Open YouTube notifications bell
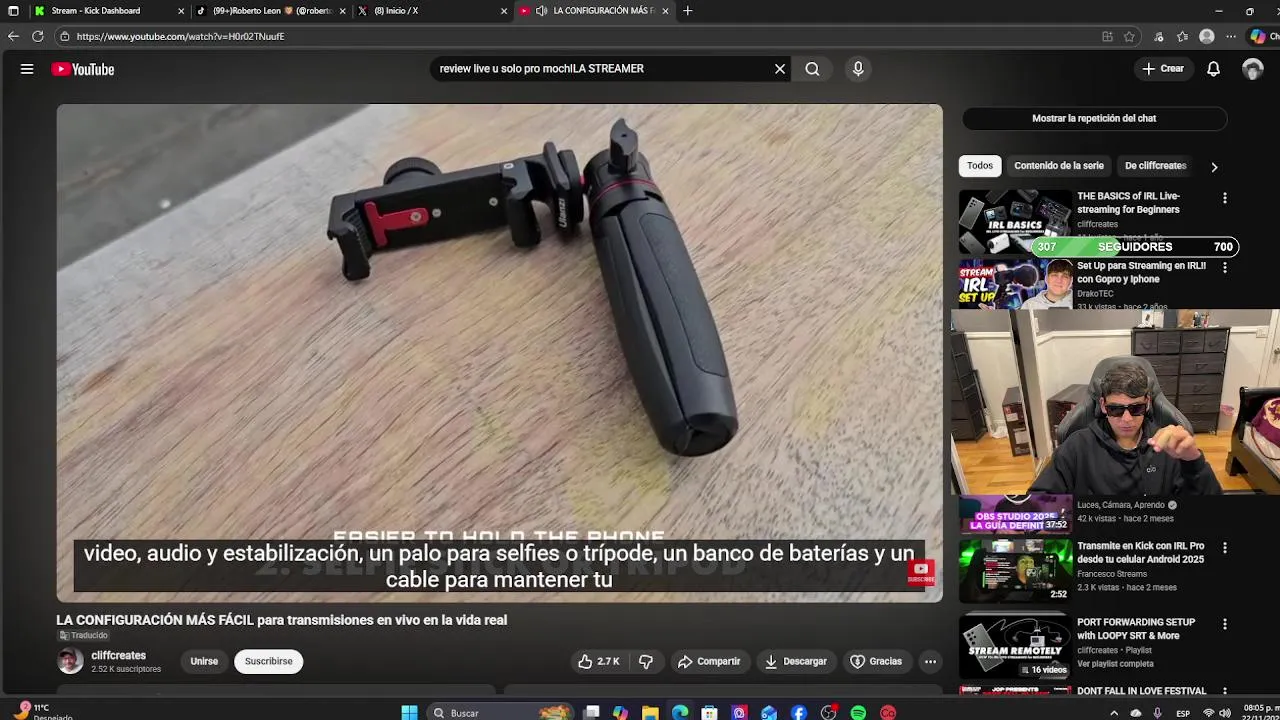1280x720 pixels. point(1213,69)
